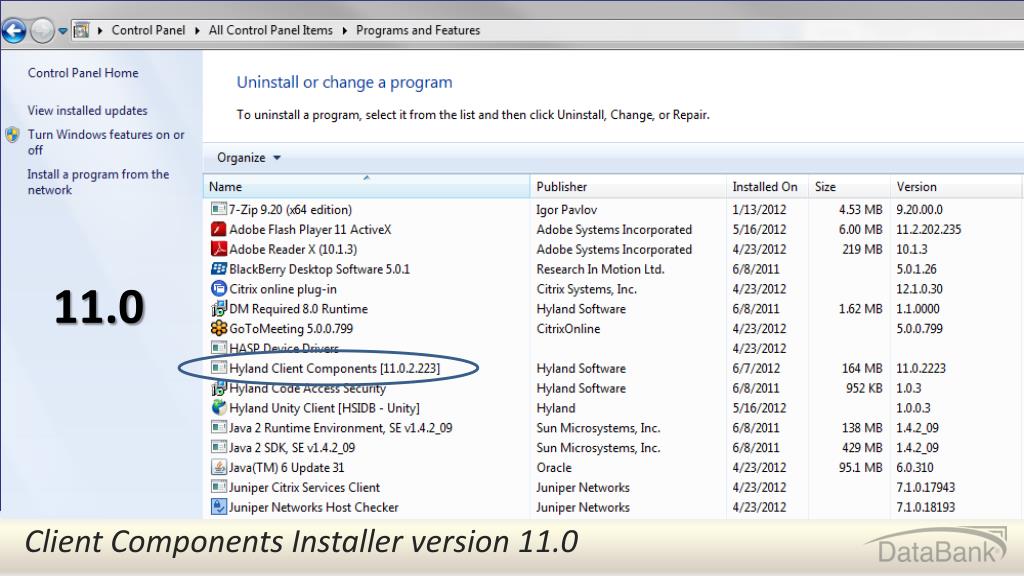1024x576 pixels.
Task: Select HASP Device Drivers entry
Action: (284, 348)
